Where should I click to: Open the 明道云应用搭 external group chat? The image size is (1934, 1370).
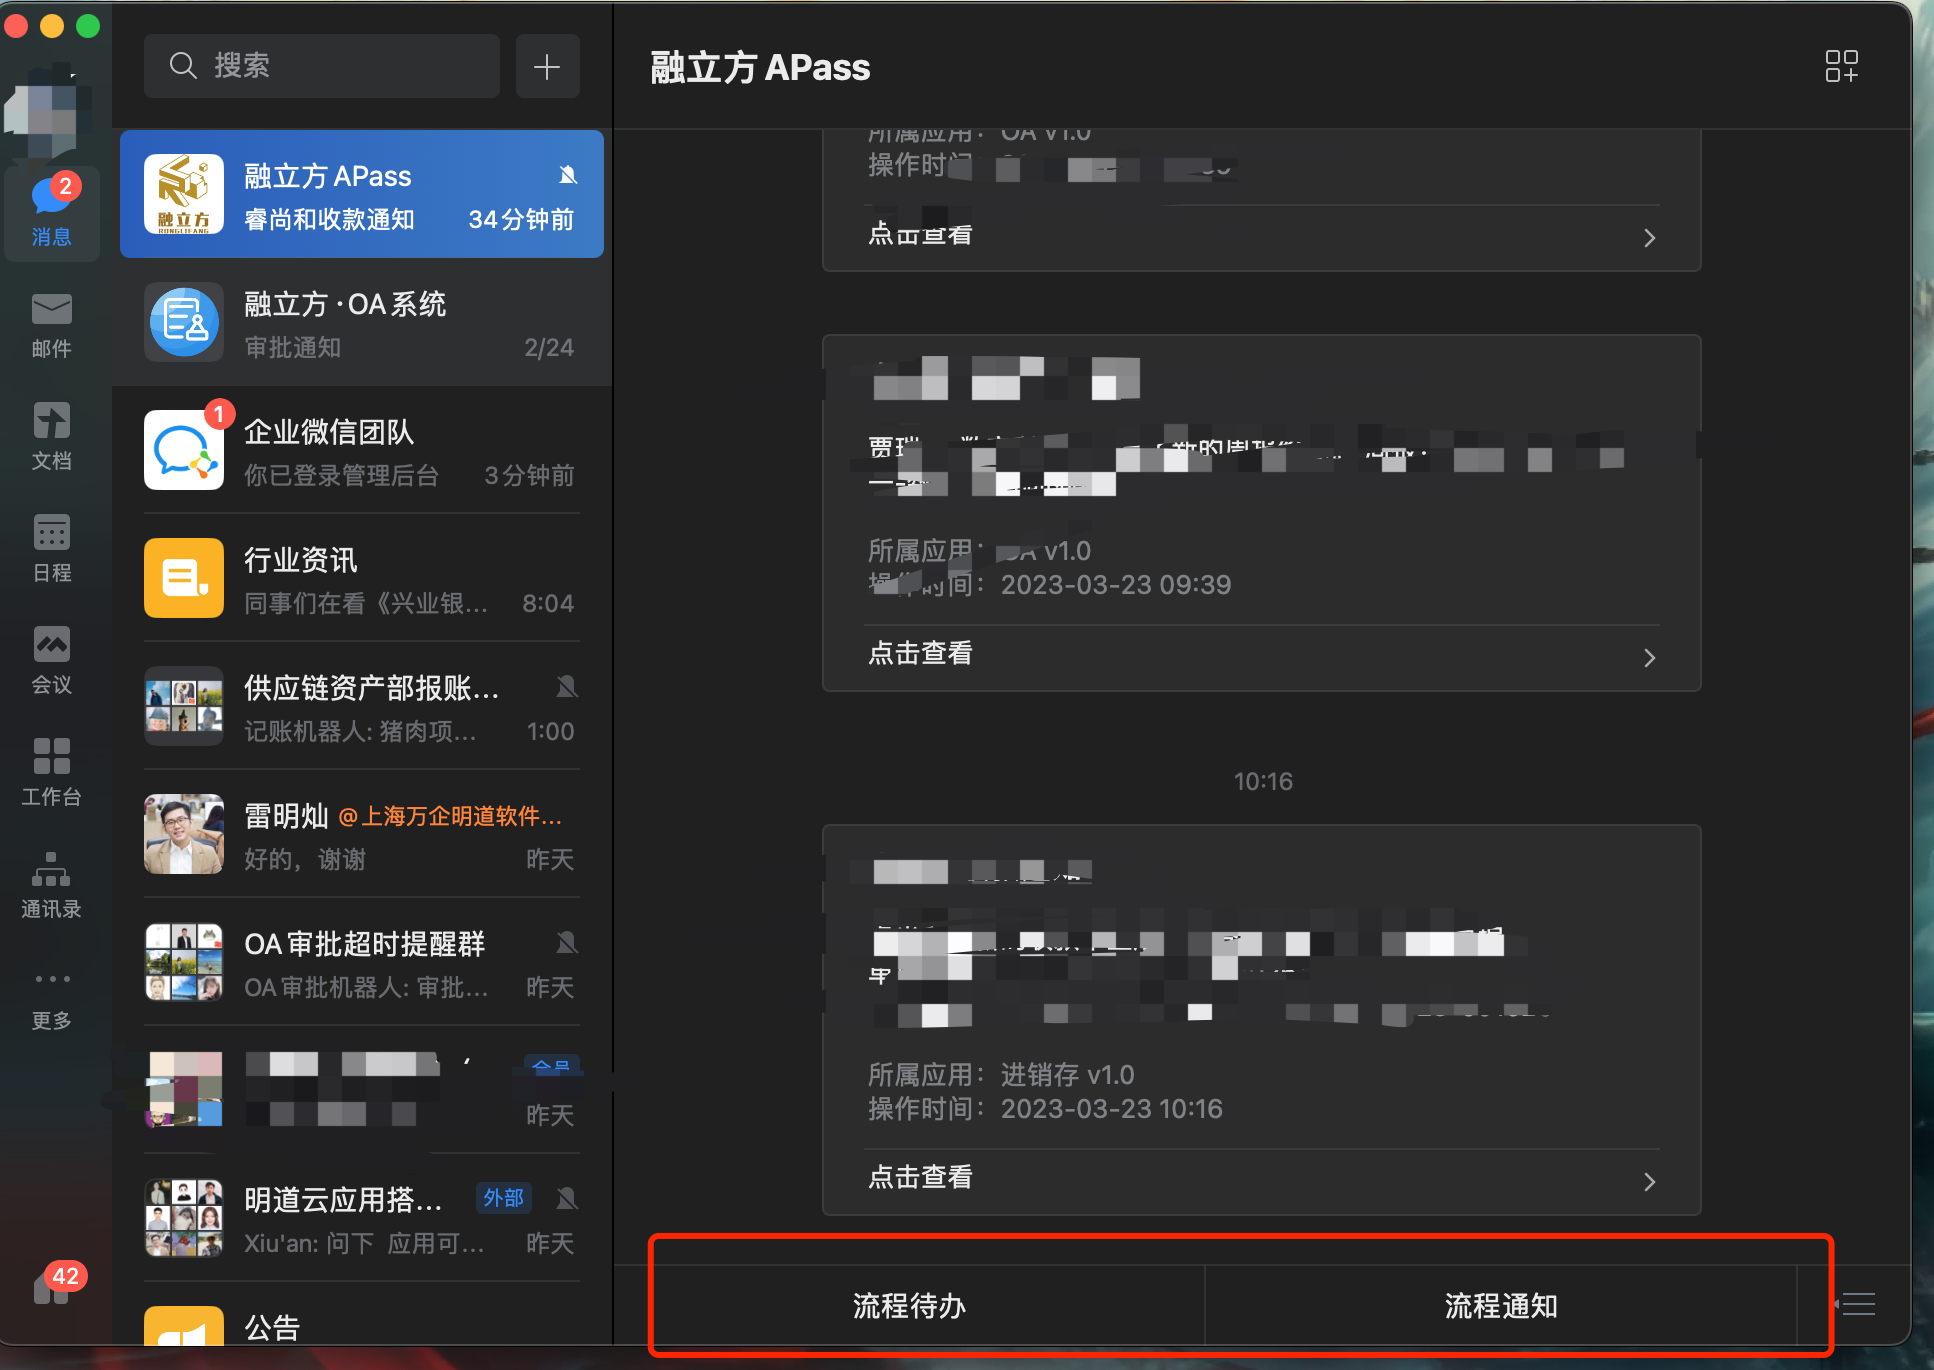[362, 1218]
